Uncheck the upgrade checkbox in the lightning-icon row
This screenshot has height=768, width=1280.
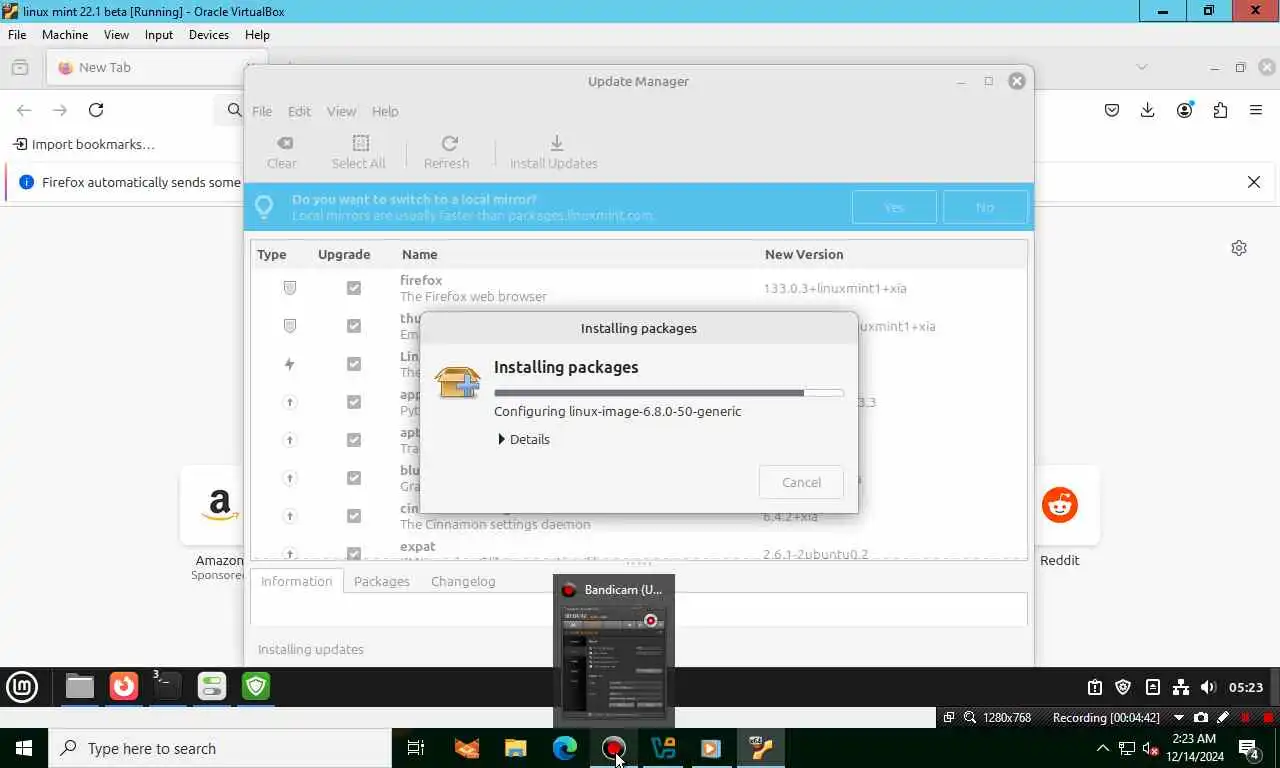(353, 364)
